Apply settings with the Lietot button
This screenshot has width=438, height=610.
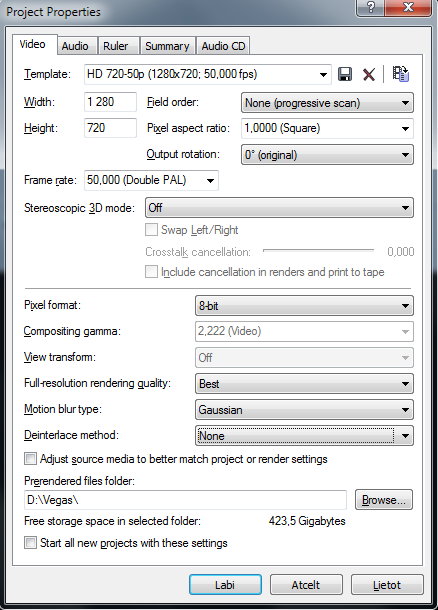[x=387, y=585]
